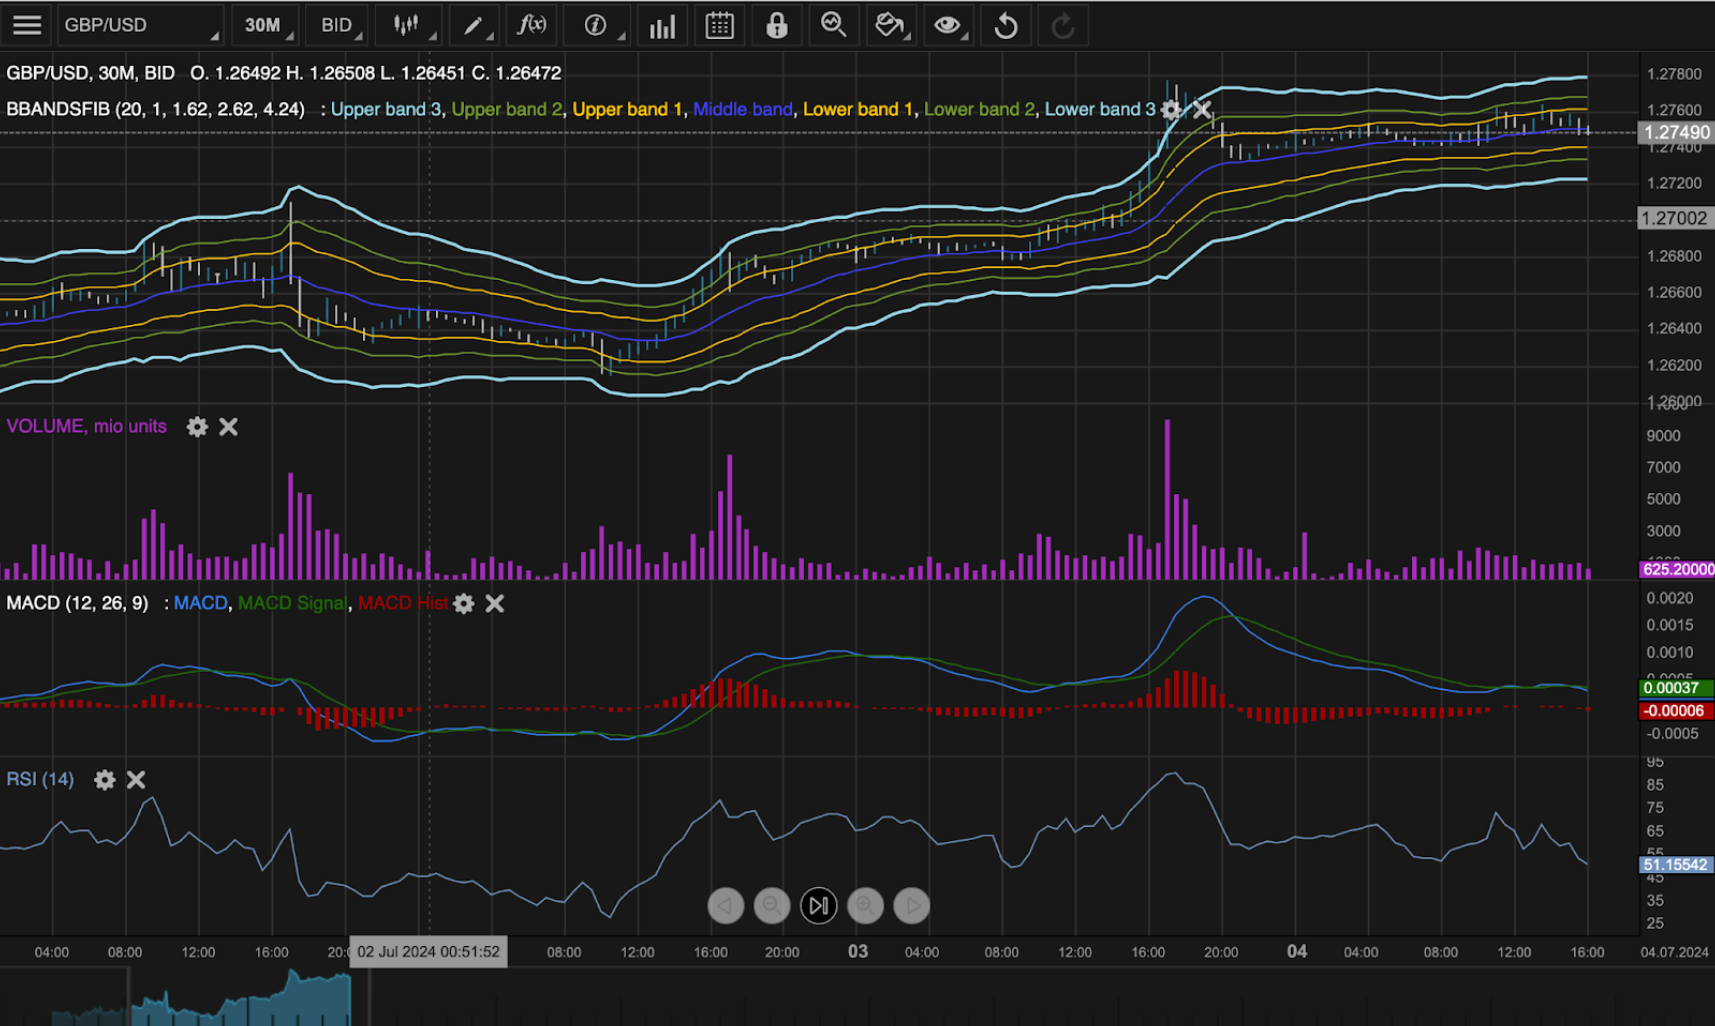Toggle the eye visibility icon
The image size is (1715, 1026).
947,25
